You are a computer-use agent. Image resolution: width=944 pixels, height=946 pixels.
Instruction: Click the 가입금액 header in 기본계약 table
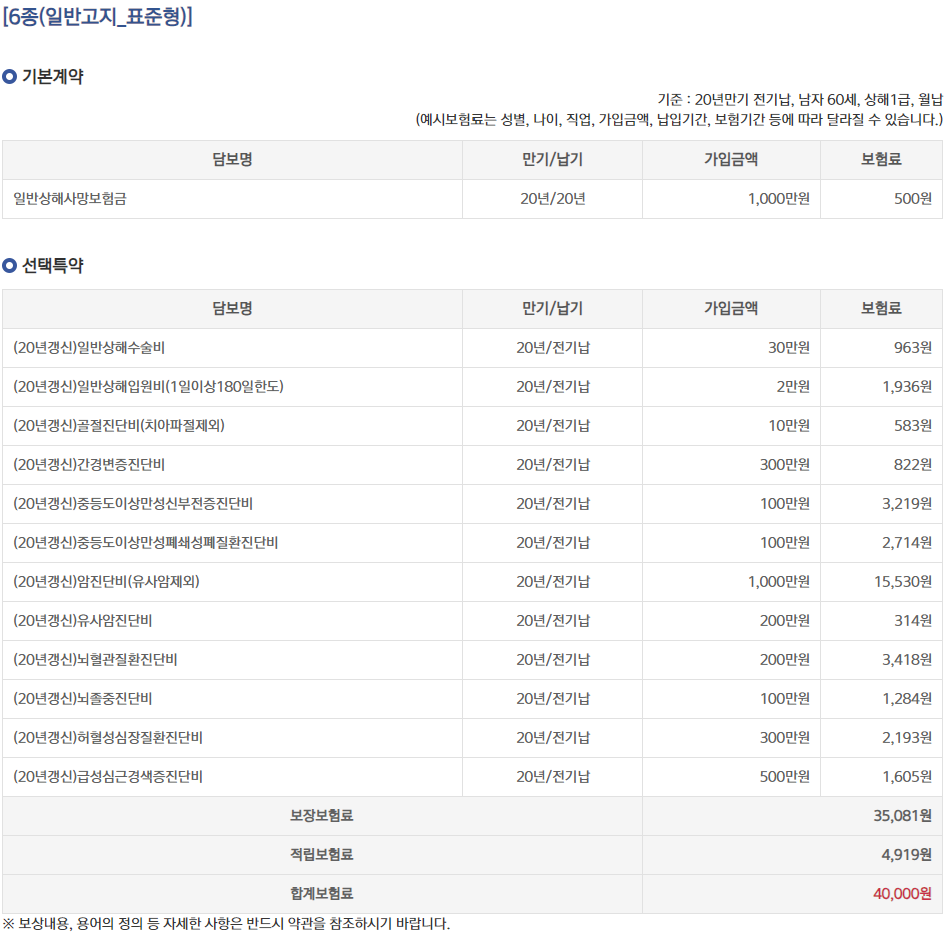[x=730, y=159]
